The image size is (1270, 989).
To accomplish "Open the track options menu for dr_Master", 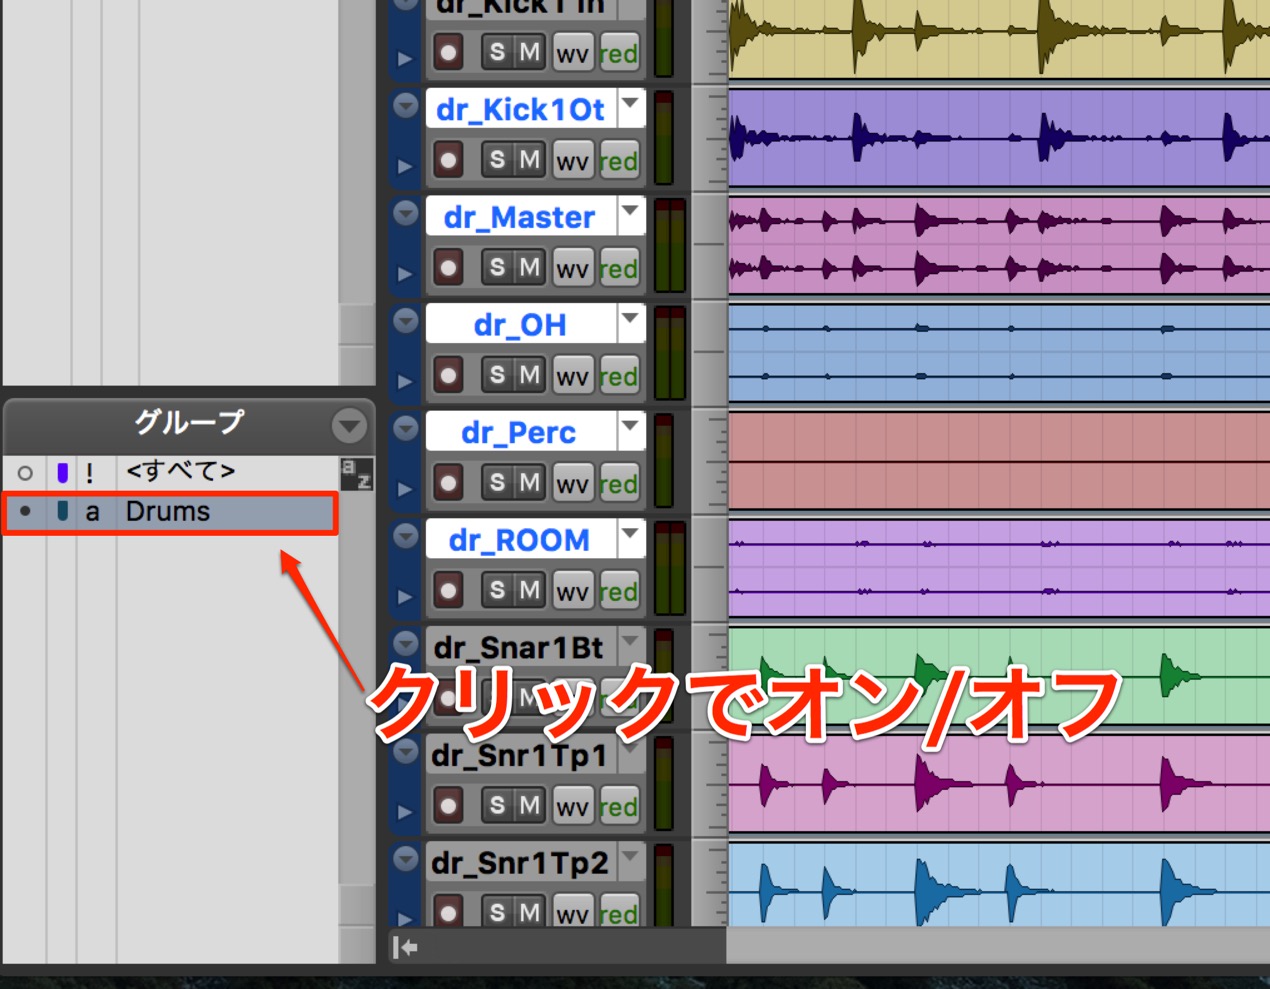I will pyautogui.click(x=405, y=213).
